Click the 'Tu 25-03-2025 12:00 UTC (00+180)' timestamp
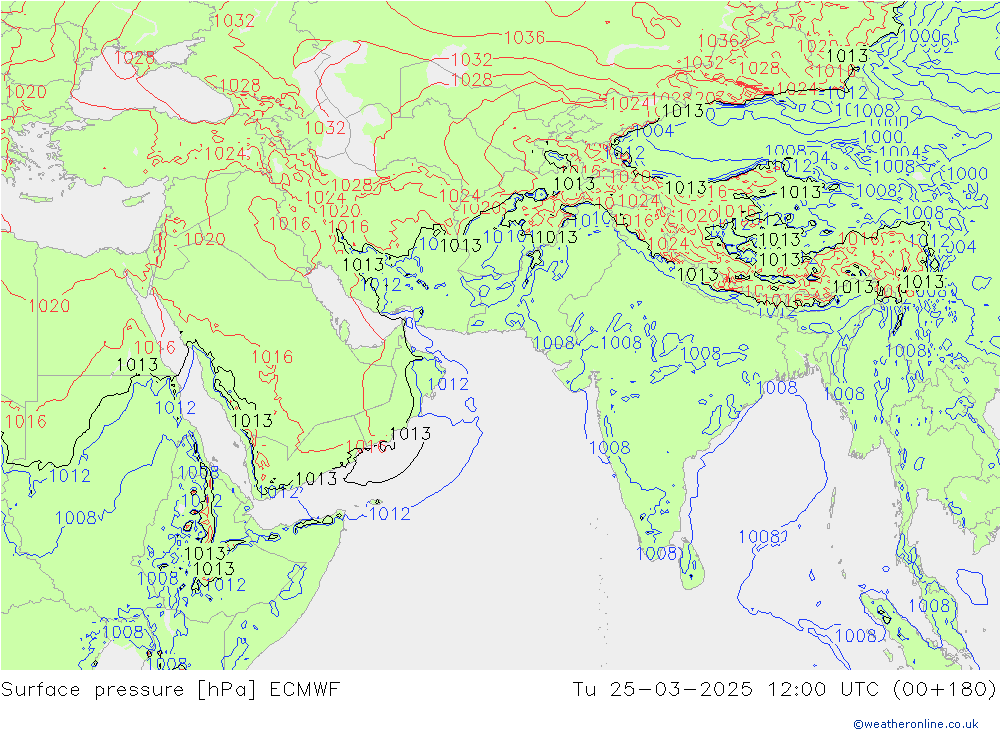The image size is (1000, 733). click(784, 690)
